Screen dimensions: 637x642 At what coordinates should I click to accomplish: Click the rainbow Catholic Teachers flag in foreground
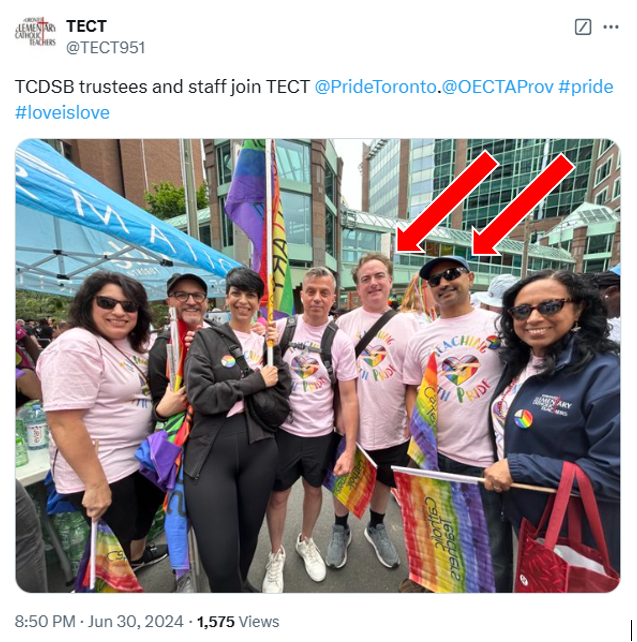442,528
